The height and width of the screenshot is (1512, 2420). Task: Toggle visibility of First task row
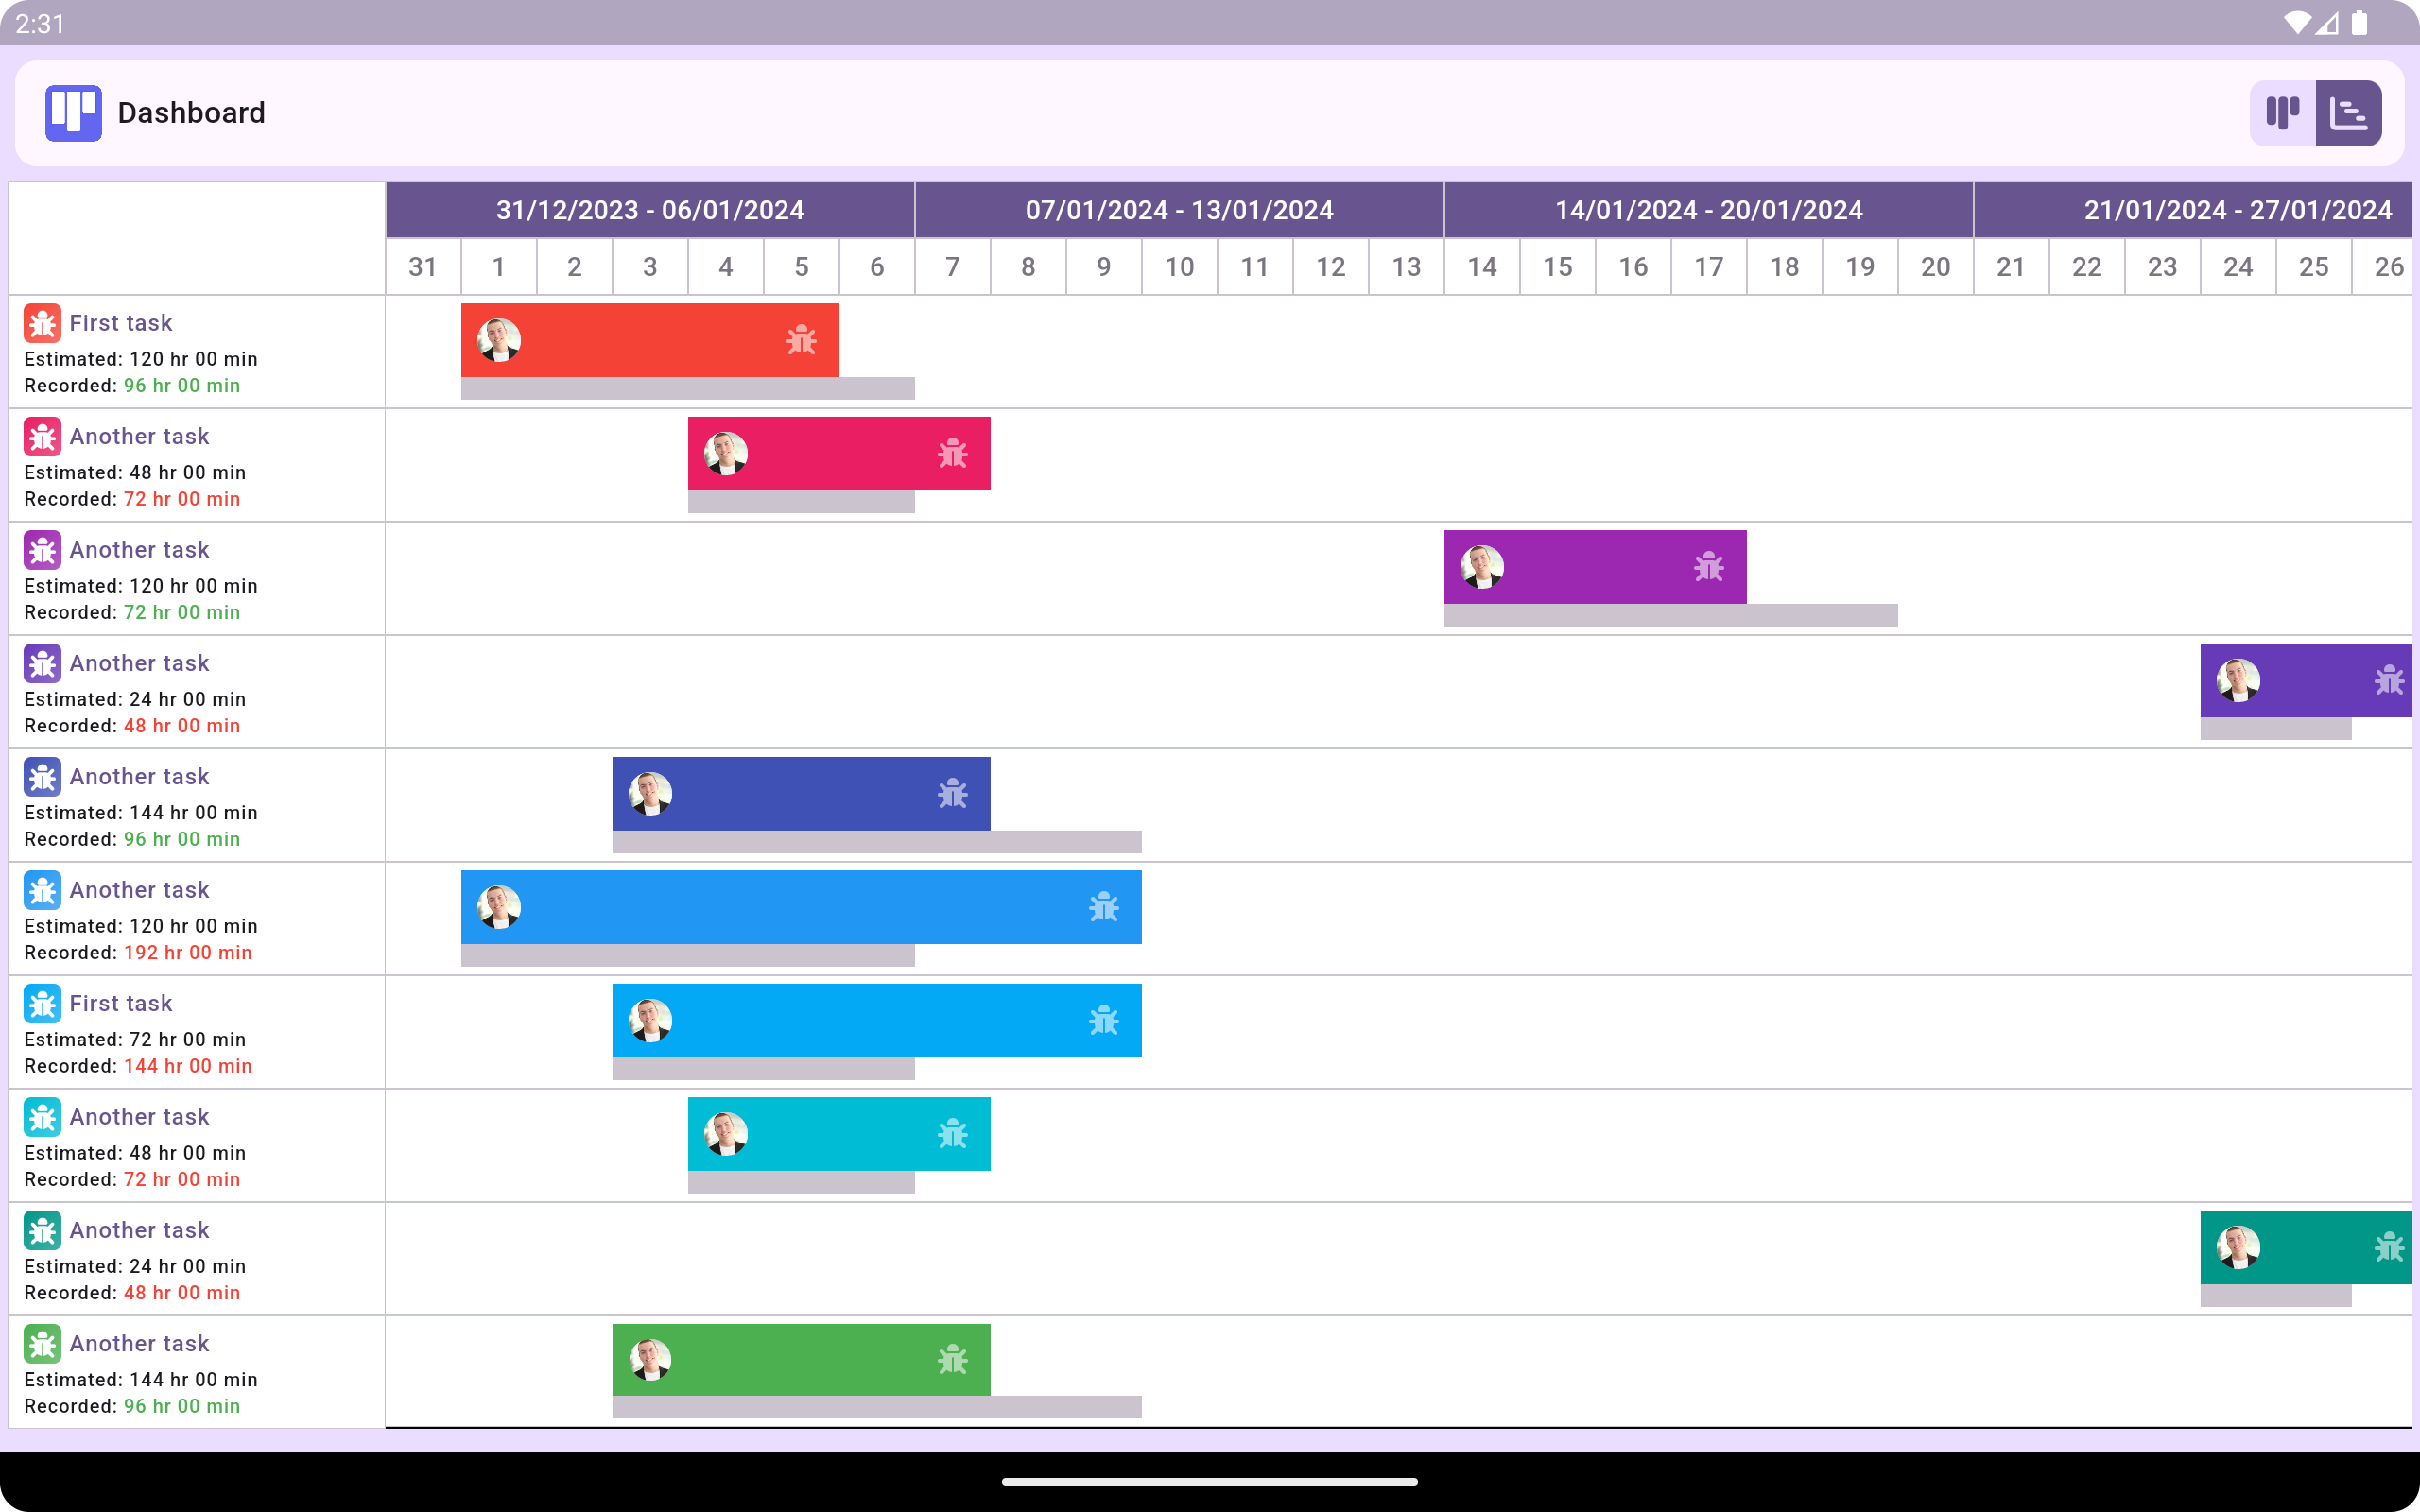pos(40,322)
